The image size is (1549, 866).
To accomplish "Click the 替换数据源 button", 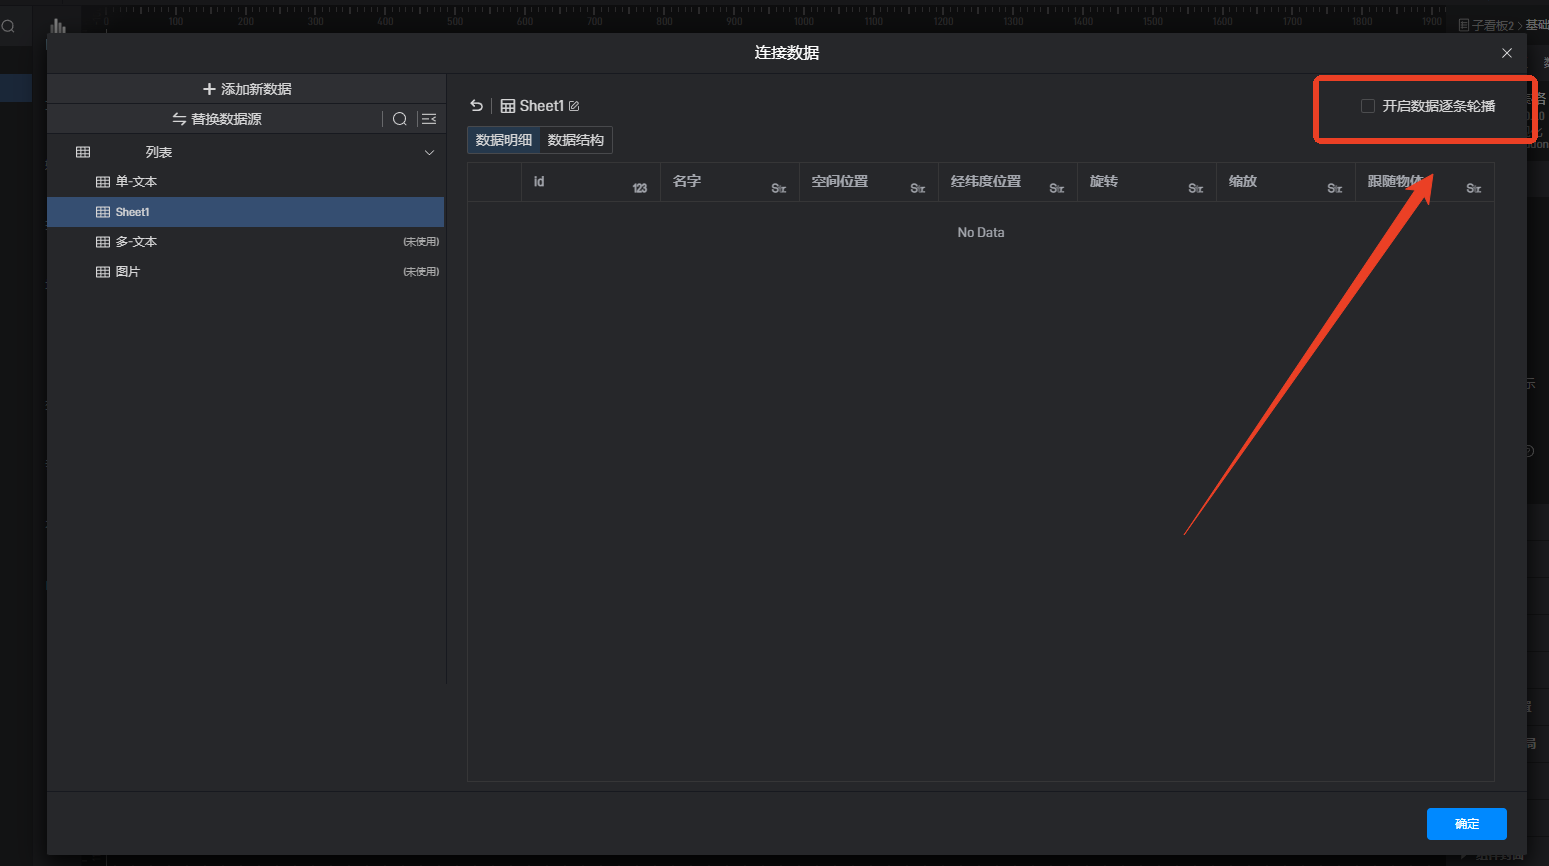I will tap(217, 119).
